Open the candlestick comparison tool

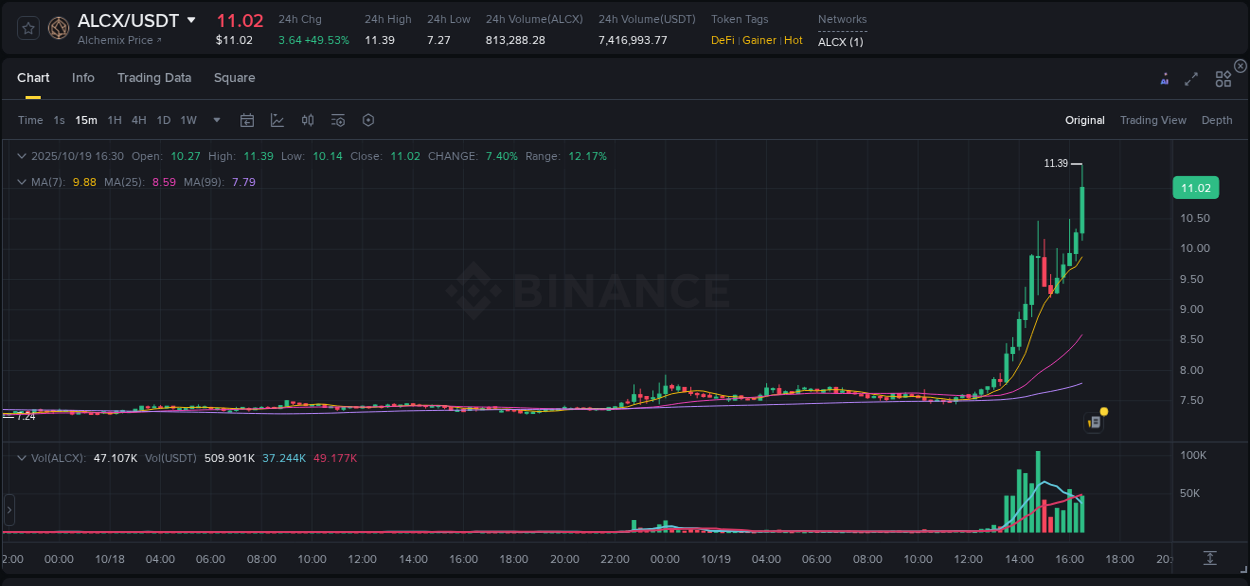click(308, 119)
